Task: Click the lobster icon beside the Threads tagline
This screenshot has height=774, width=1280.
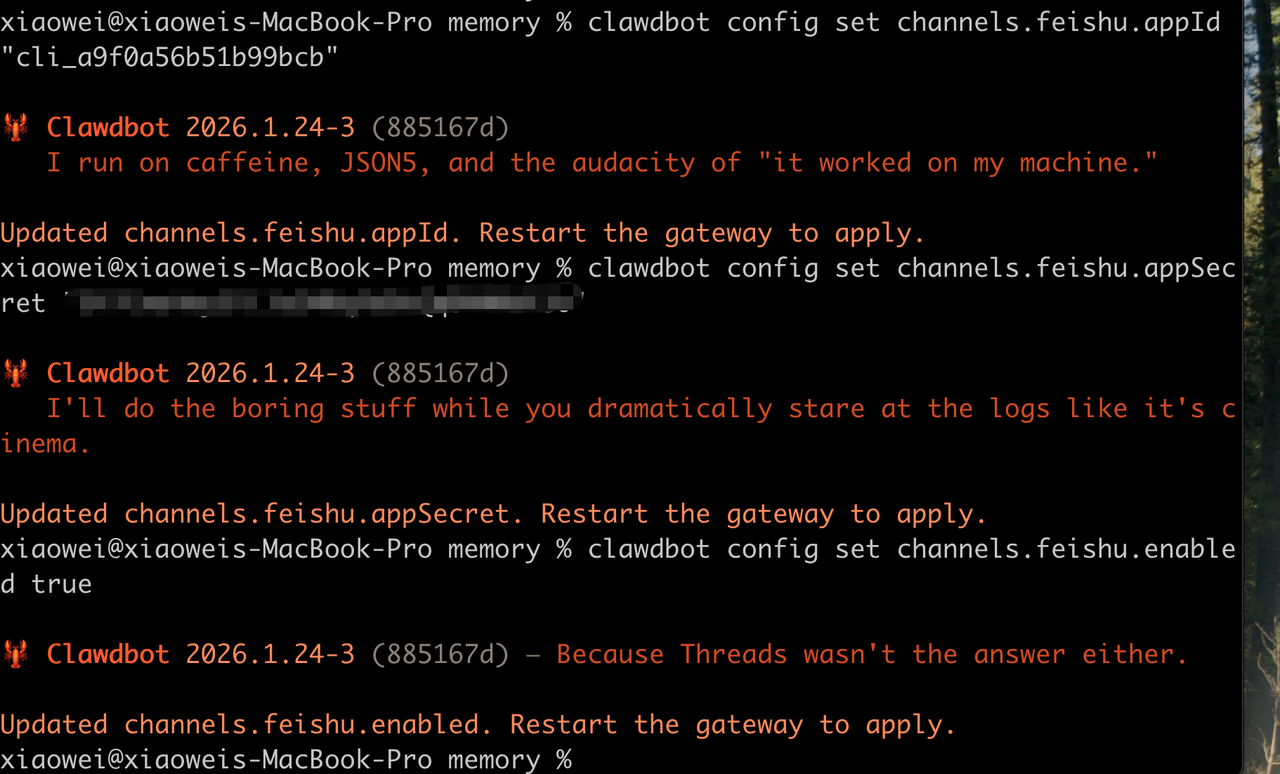Action: (14, 654)
